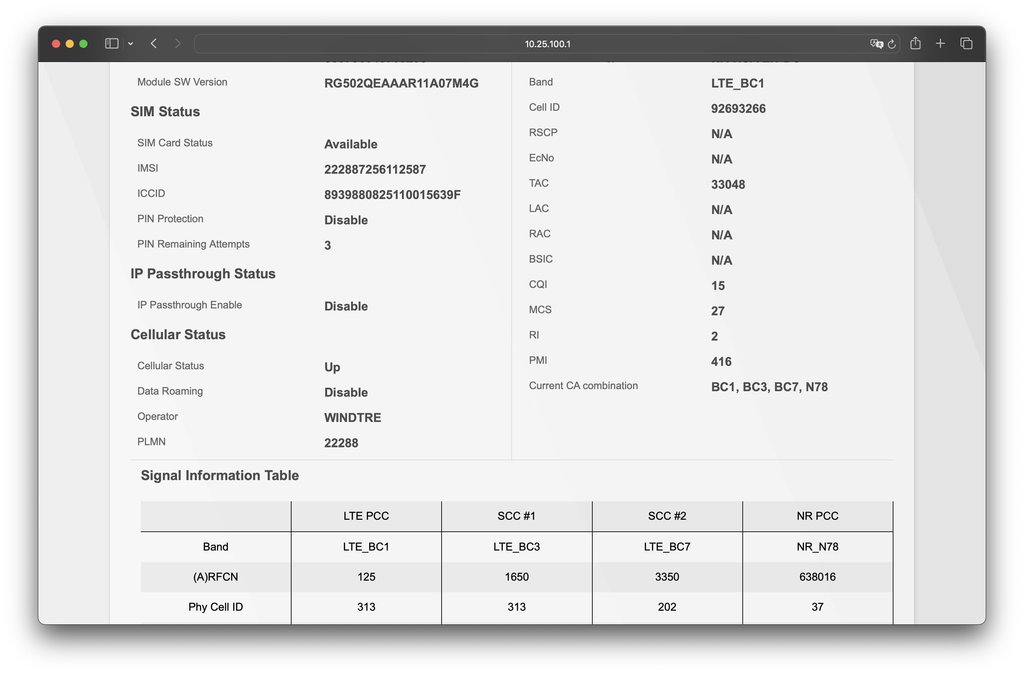Click the PIN Protection Disable value
Screen dimensions: 1024x675
346,220
